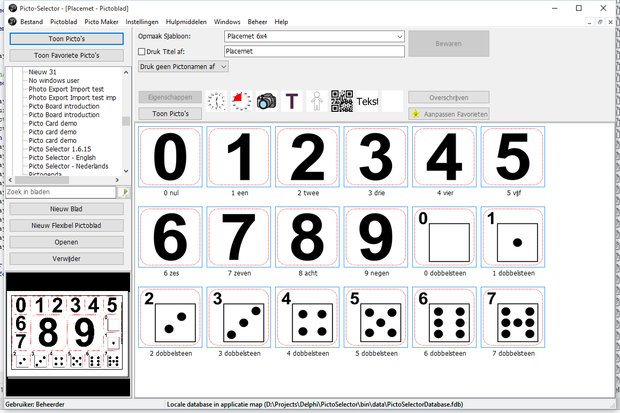Open the Hulpmiddelen menu
Image resolution: width=620 pixels, height=413 pixels.
[186, 21]
